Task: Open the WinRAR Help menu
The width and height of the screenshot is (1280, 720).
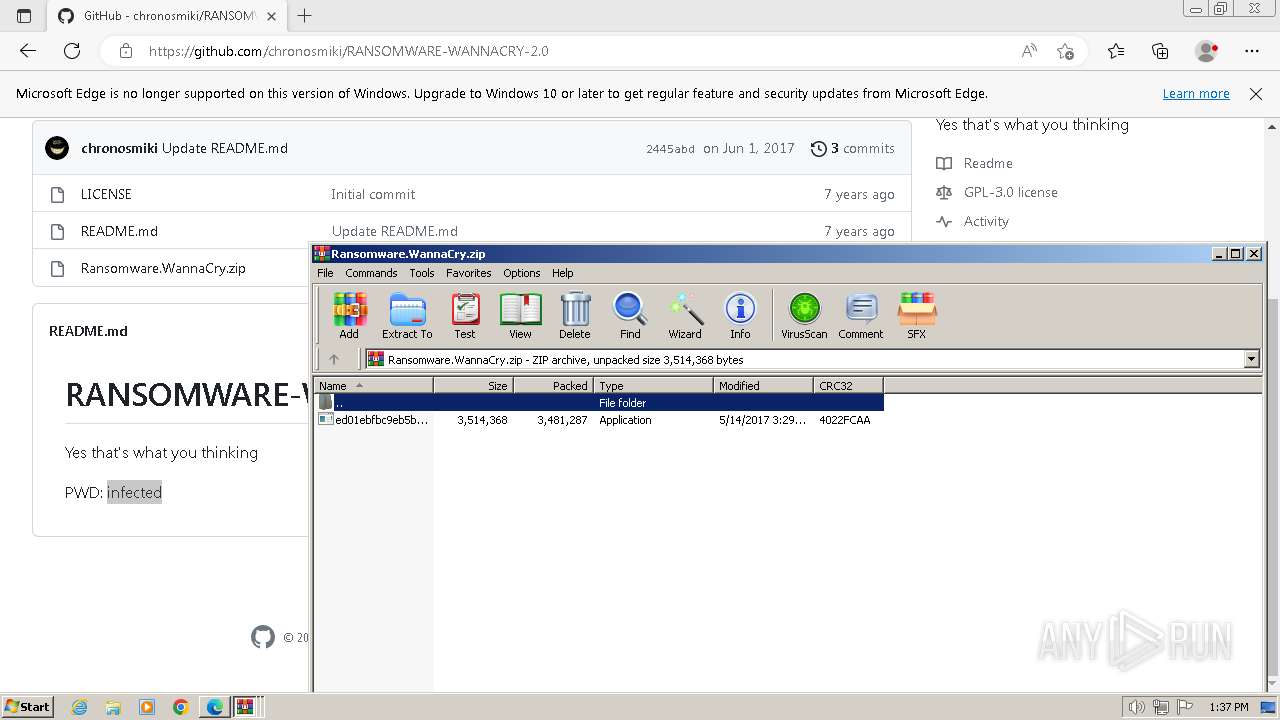Action: (x=563, y=273)
